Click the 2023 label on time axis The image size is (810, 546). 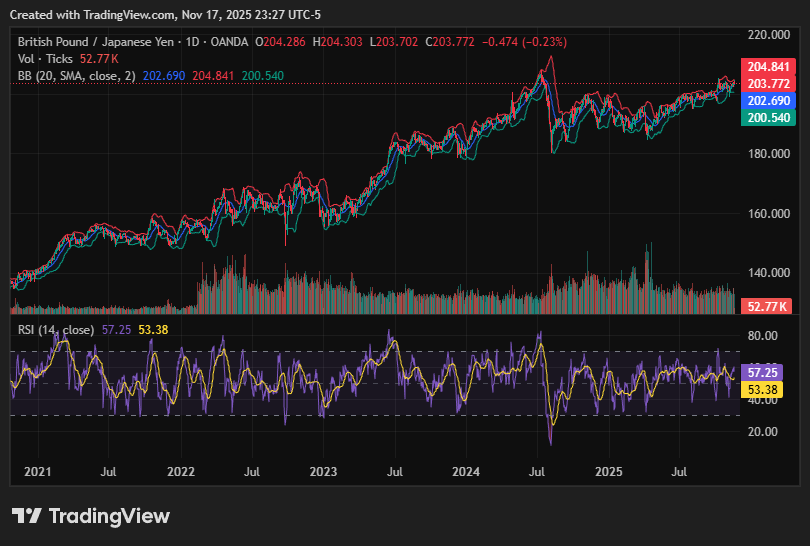click(323, 470)
